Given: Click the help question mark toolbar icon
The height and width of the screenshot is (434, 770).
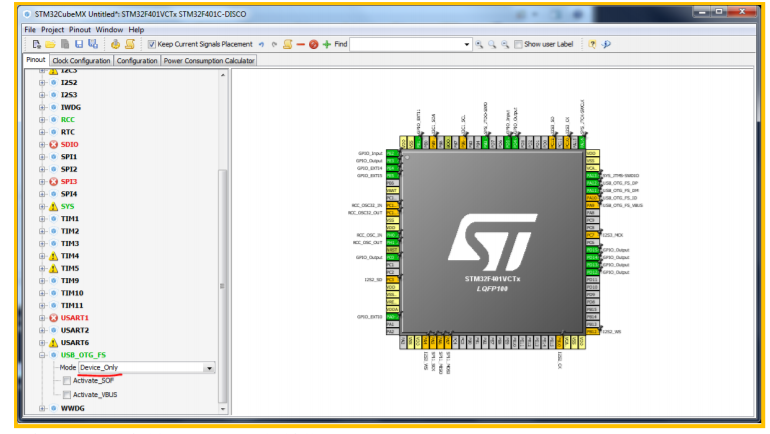Looking at the screenshot, I should (x=592, y=44).
